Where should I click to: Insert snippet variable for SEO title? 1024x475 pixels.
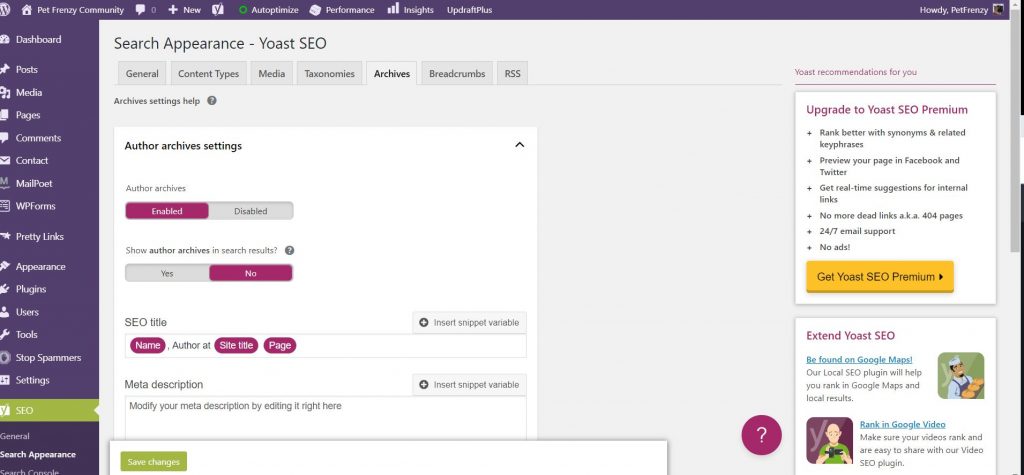click(x=470, y=322)
